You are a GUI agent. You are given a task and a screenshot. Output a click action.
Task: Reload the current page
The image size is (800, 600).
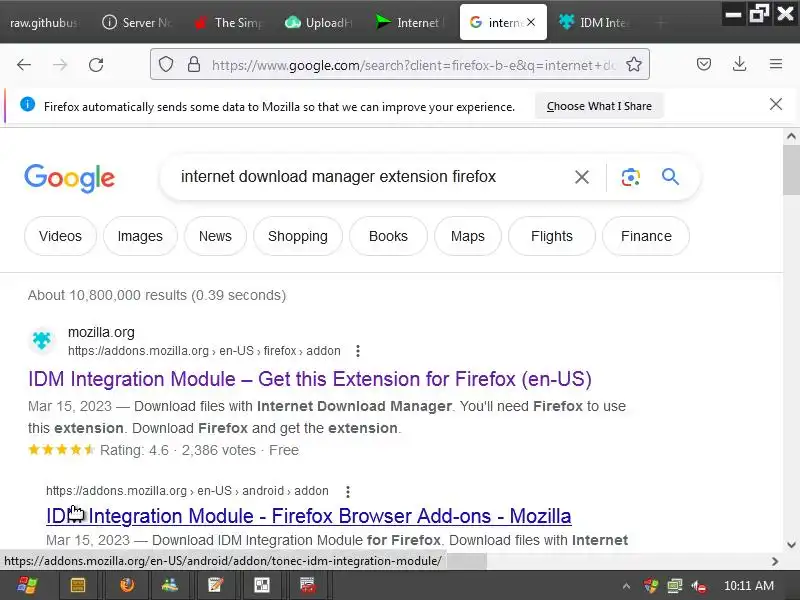[x=96, y=65]
